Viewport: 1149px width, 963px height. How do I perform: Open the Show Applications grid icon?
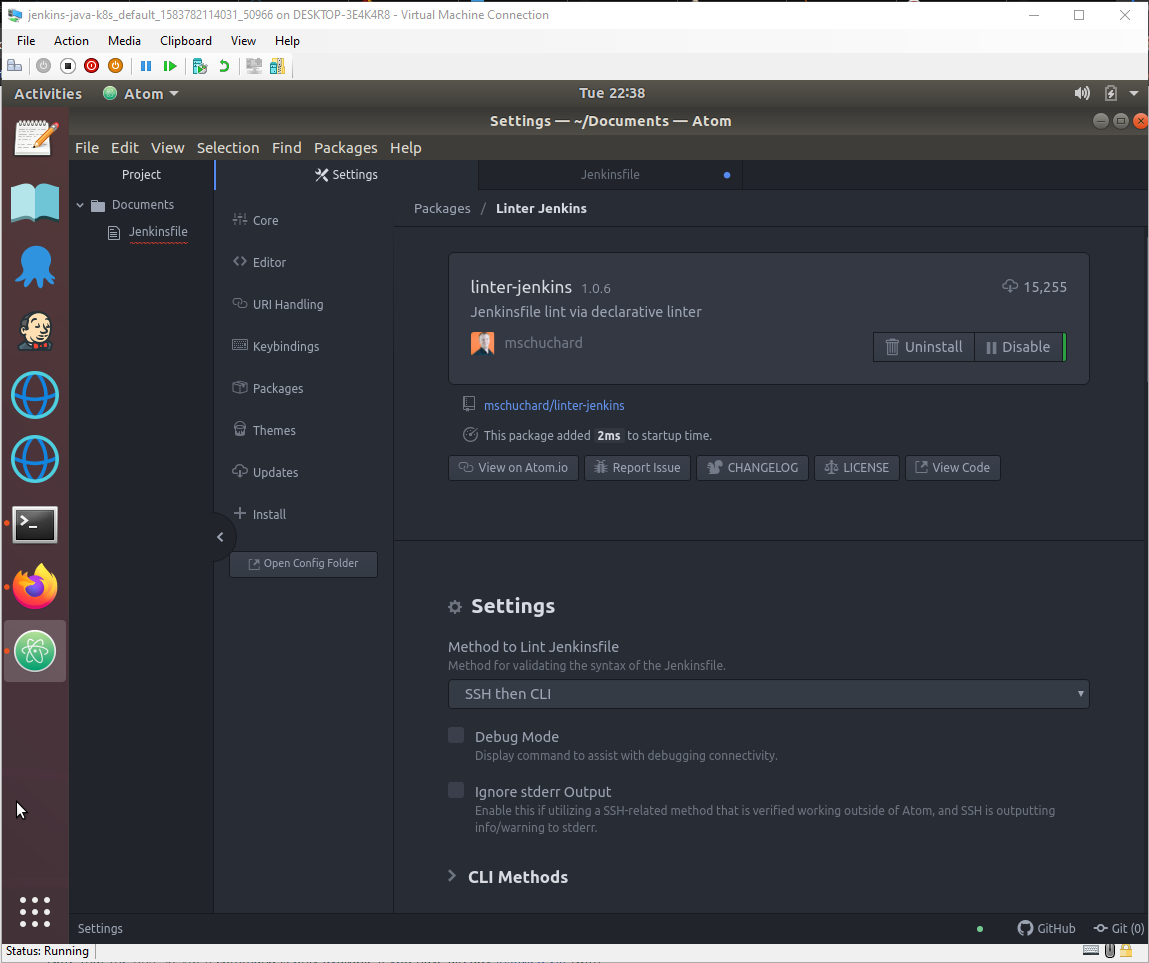(35, 911)
